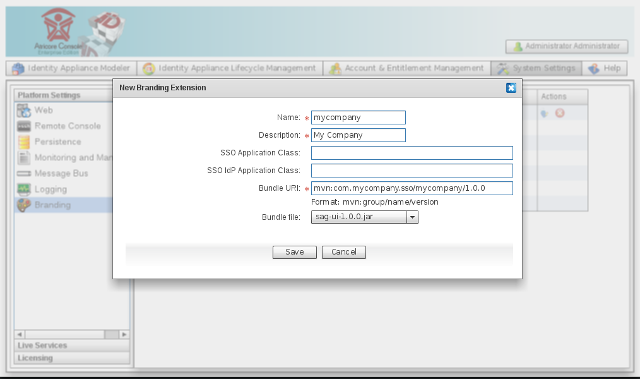
Task: Click the sidebar scroll right arrow
Action: [124, 335]
